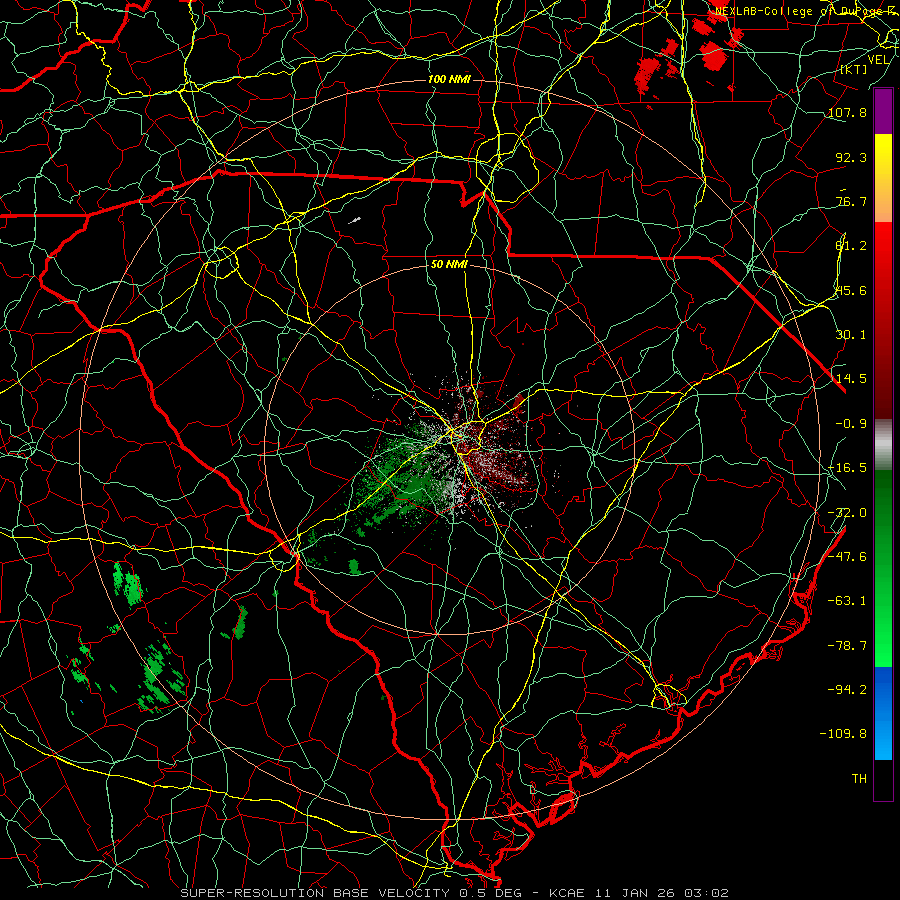The image size is (900, 900).
Task: Click the 100 NMI range ring label
Action: pos(449,79)
